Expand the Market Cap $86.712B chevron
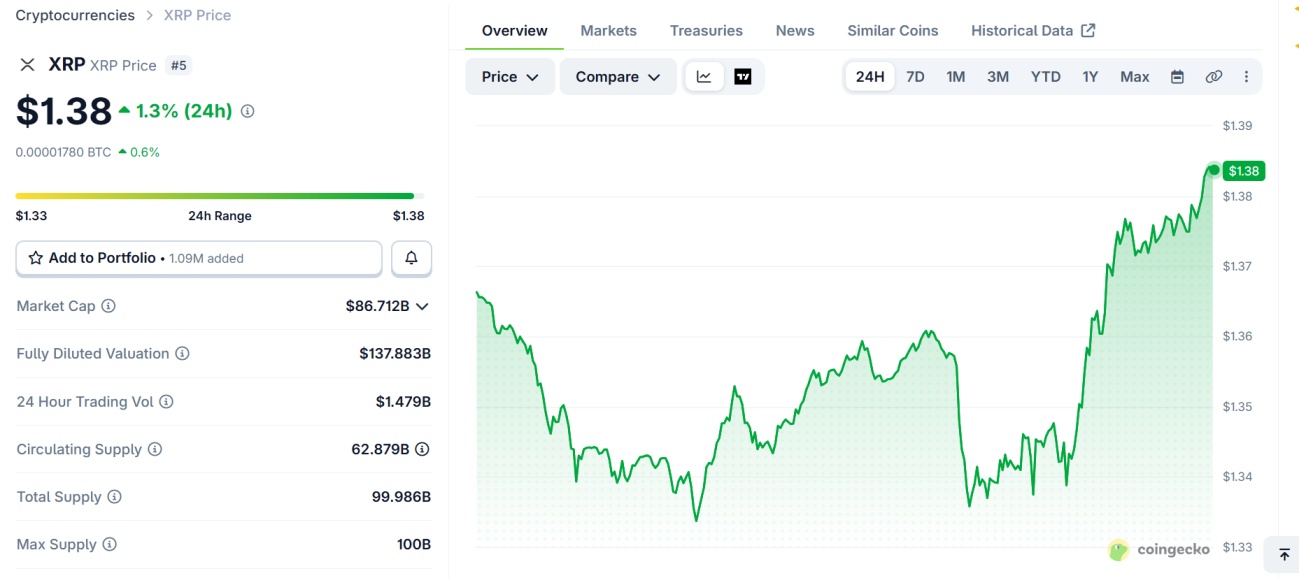 point(422,306)
